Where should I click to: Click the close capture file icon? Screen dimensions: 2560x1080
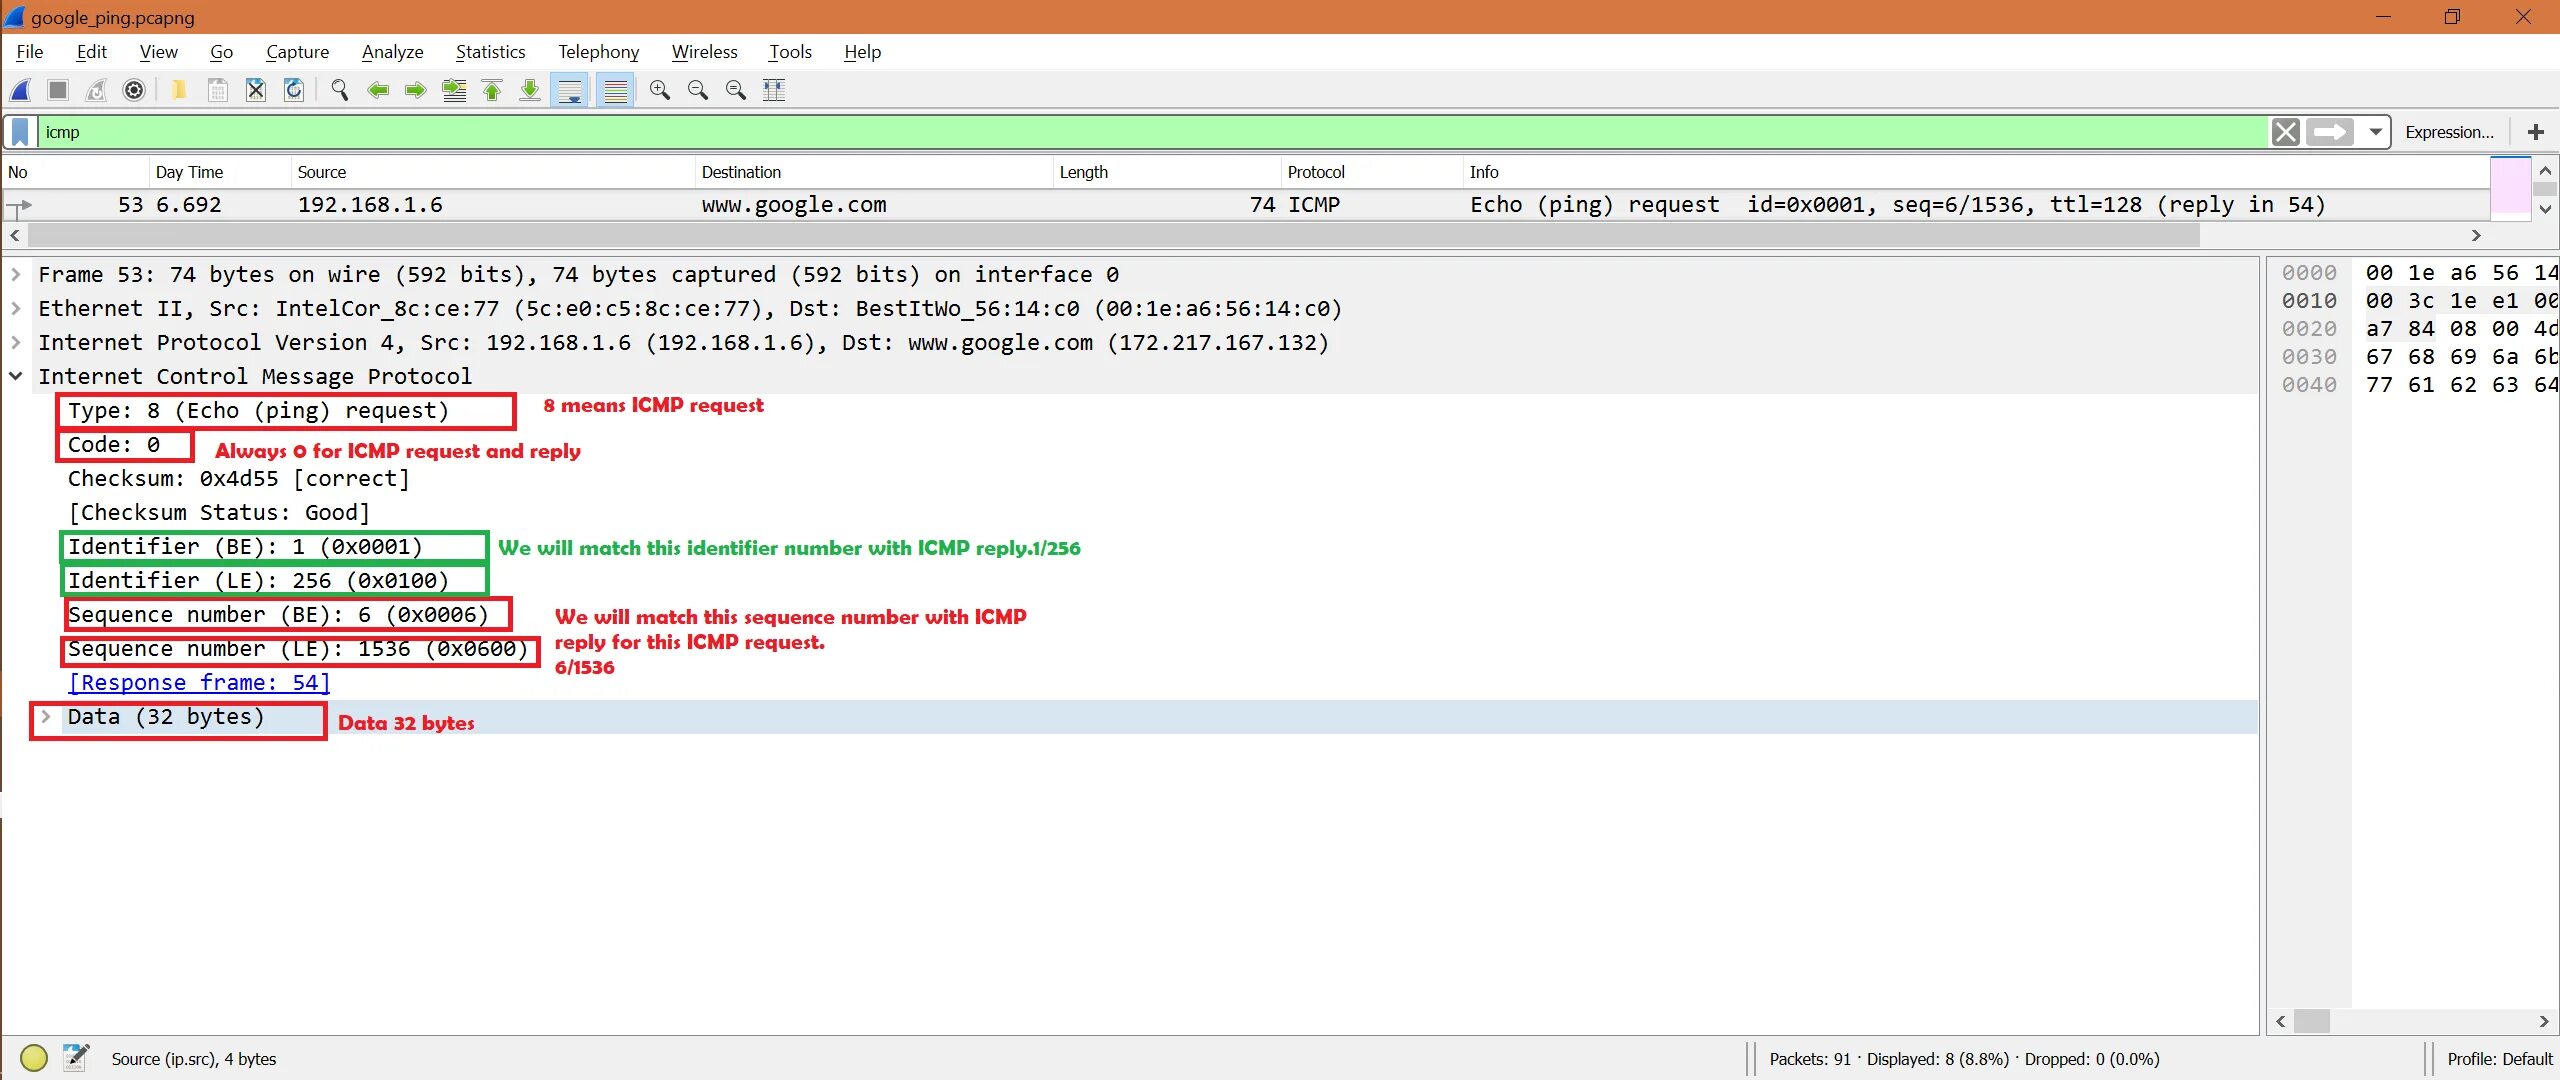[256, 91]
